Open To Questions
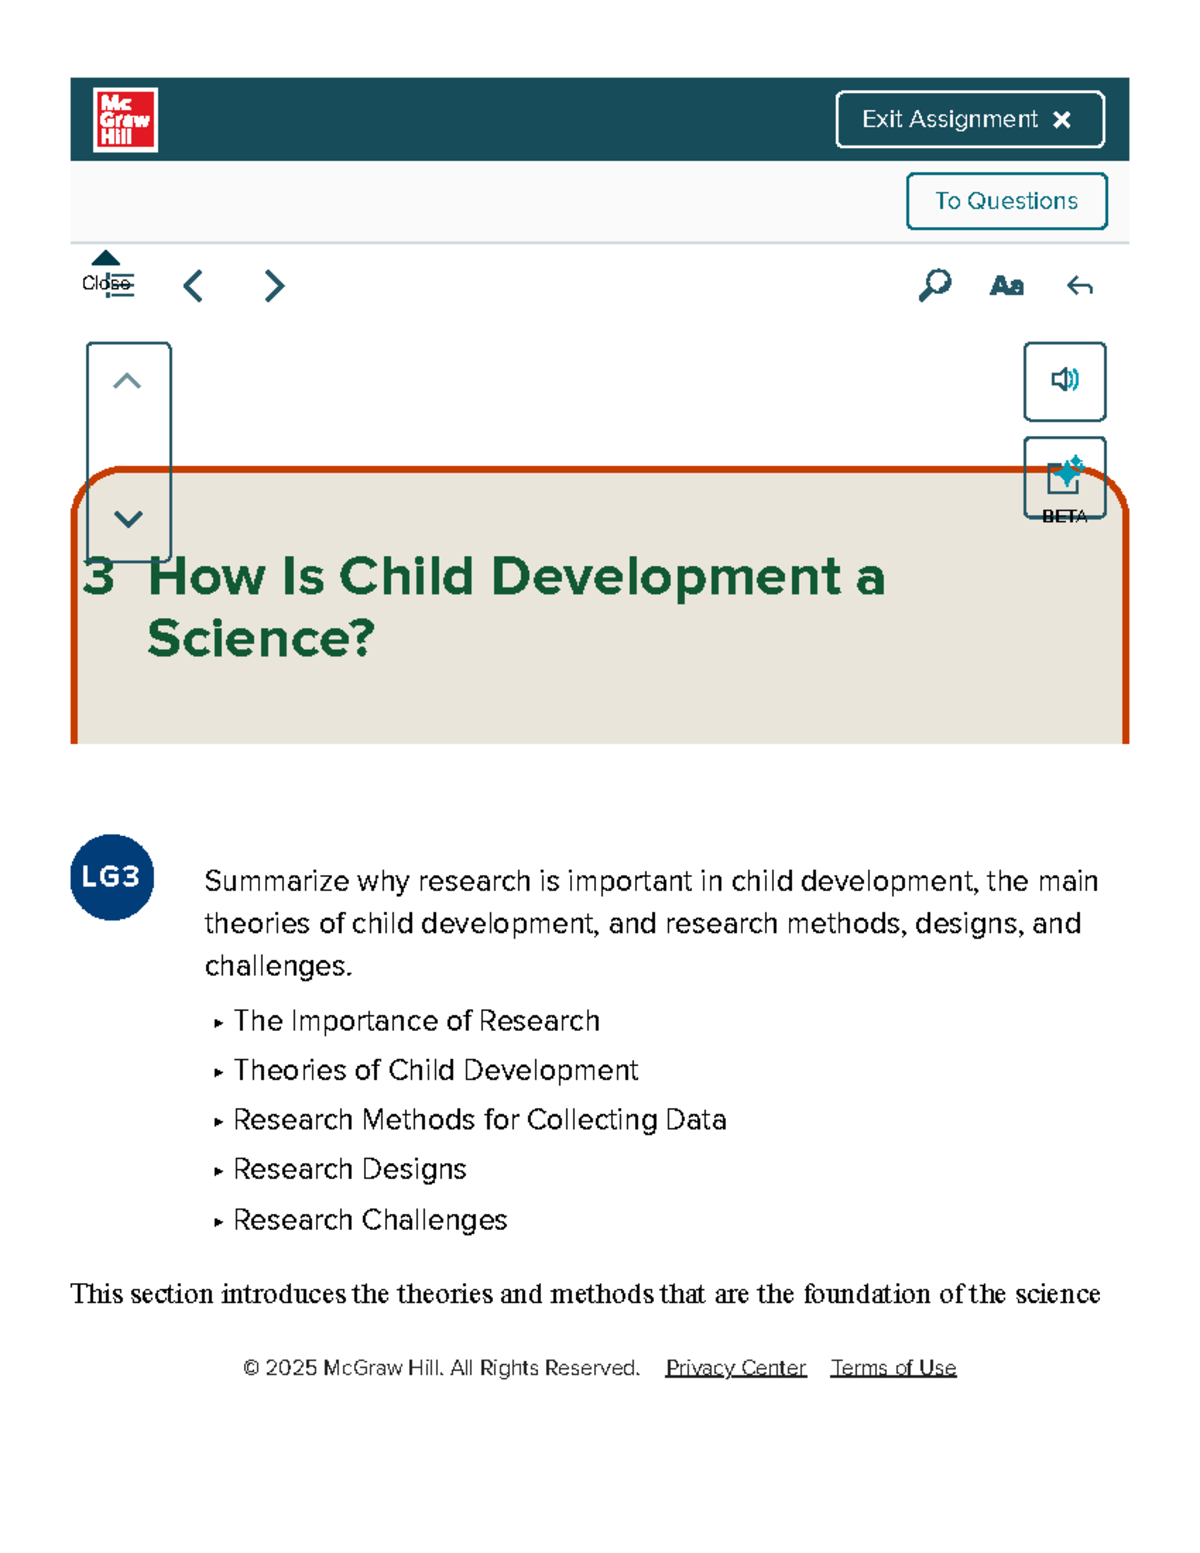This screenshot has height=1553, width=1200. point(1006,200)
